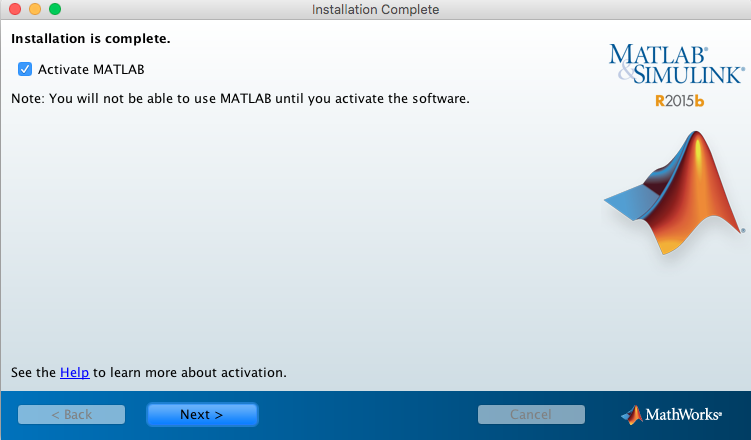Open the Help link about activation
The width and height of the screenshot is (751, 440).
click(x=75, y=372)
